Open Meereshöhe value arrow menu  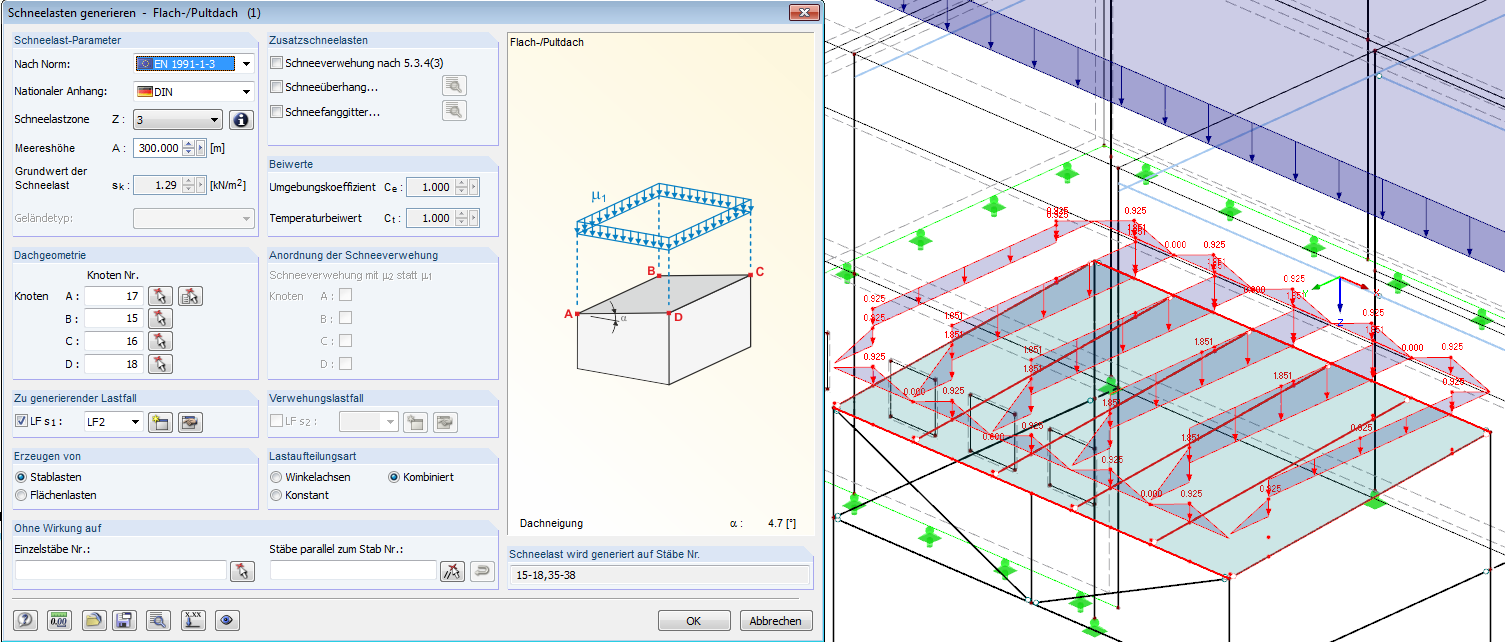click(200, 148)
